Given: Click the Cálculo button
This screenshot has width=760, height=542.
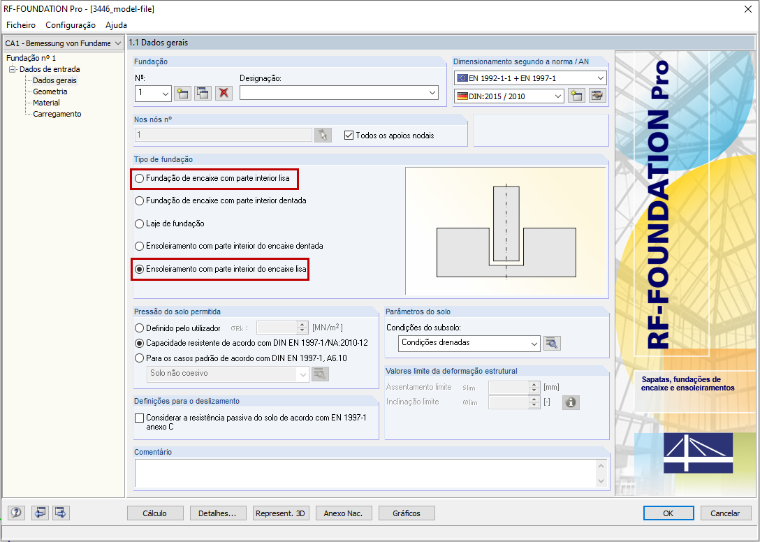Looking at the screenshot, I should pyautogui.click(x=155, y=513).
